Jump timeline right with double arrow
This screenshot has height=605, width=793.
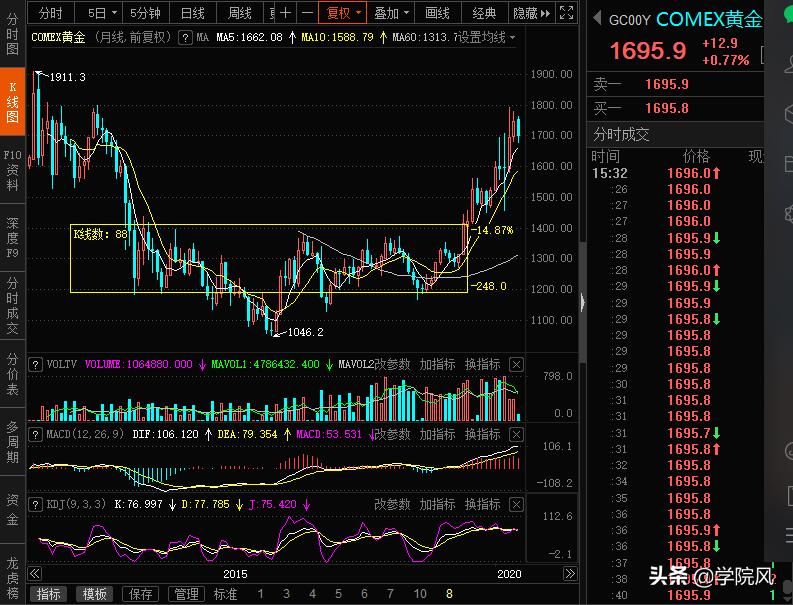(570, 574)
